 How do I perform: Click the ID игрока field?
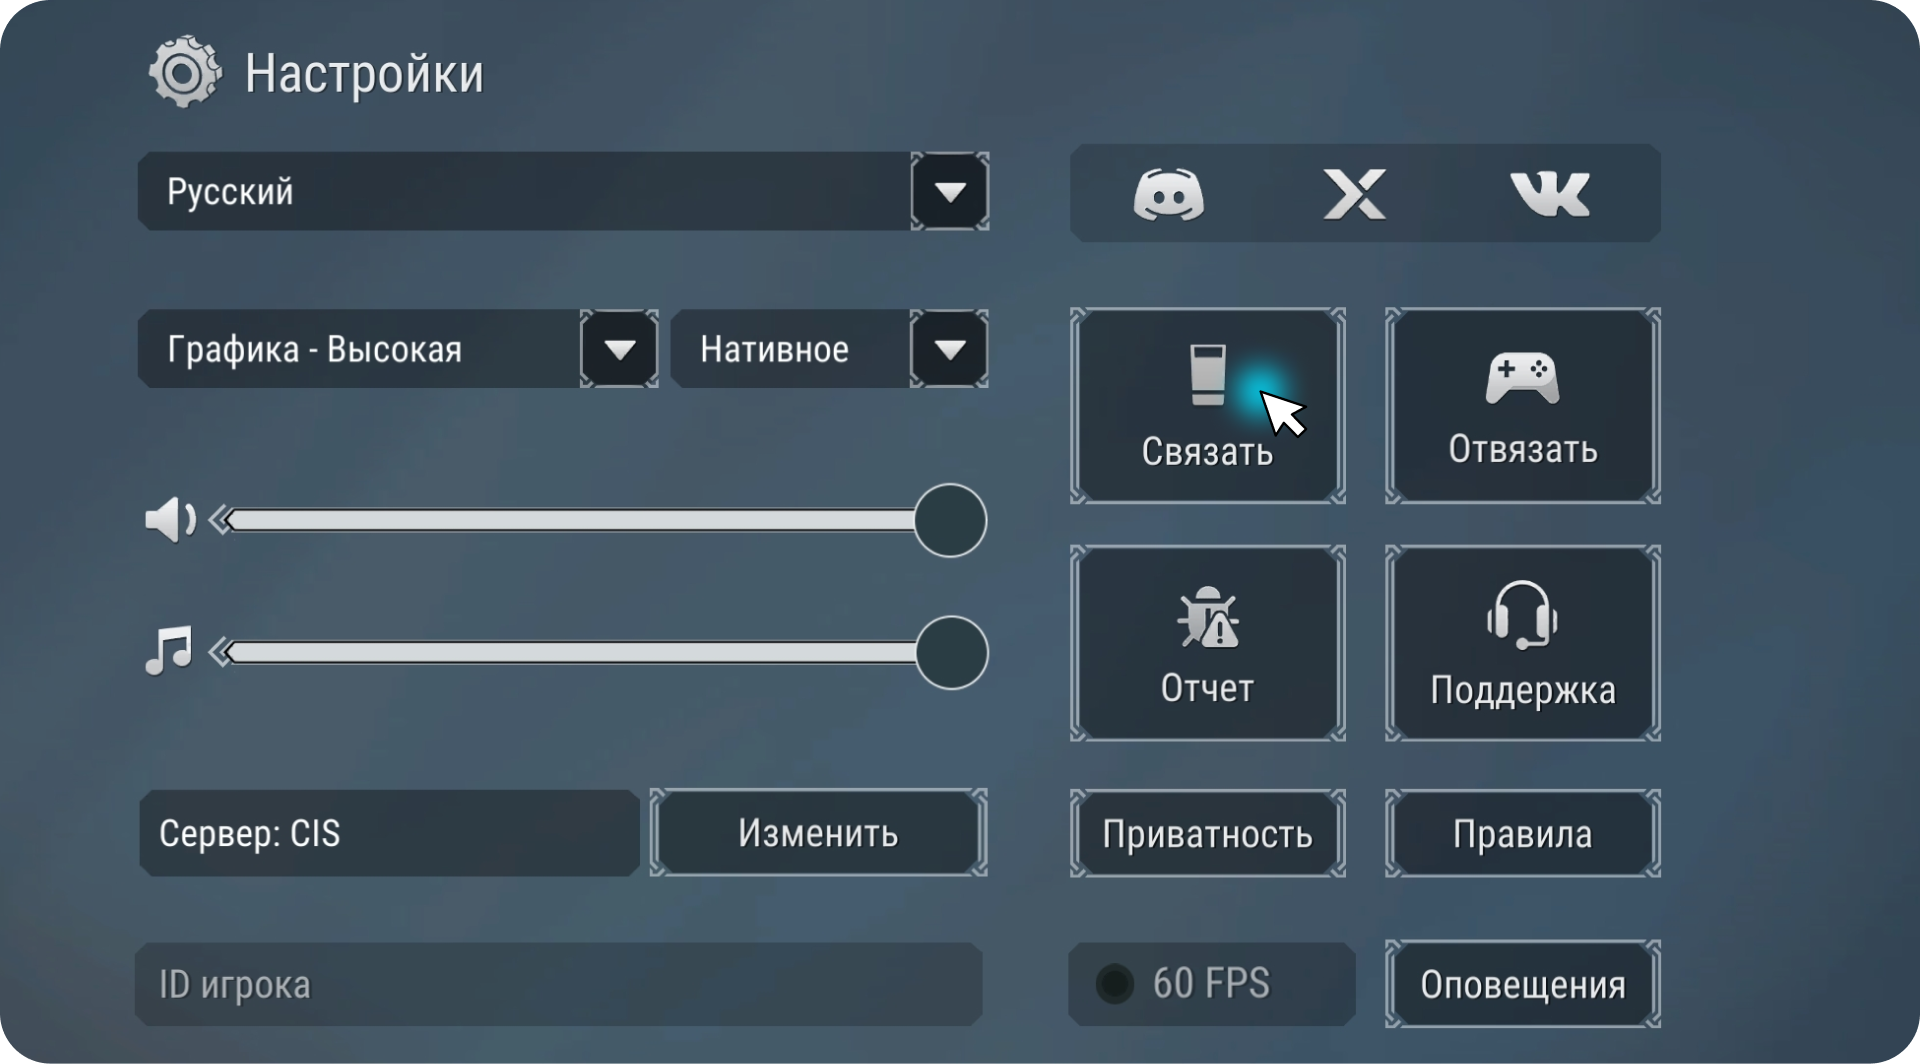[x=558, y=984]
